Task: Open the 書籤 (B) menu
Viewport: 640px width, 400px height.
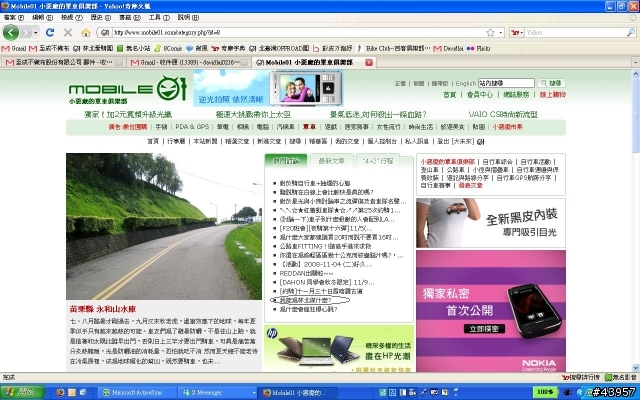Action: (130, 18)
